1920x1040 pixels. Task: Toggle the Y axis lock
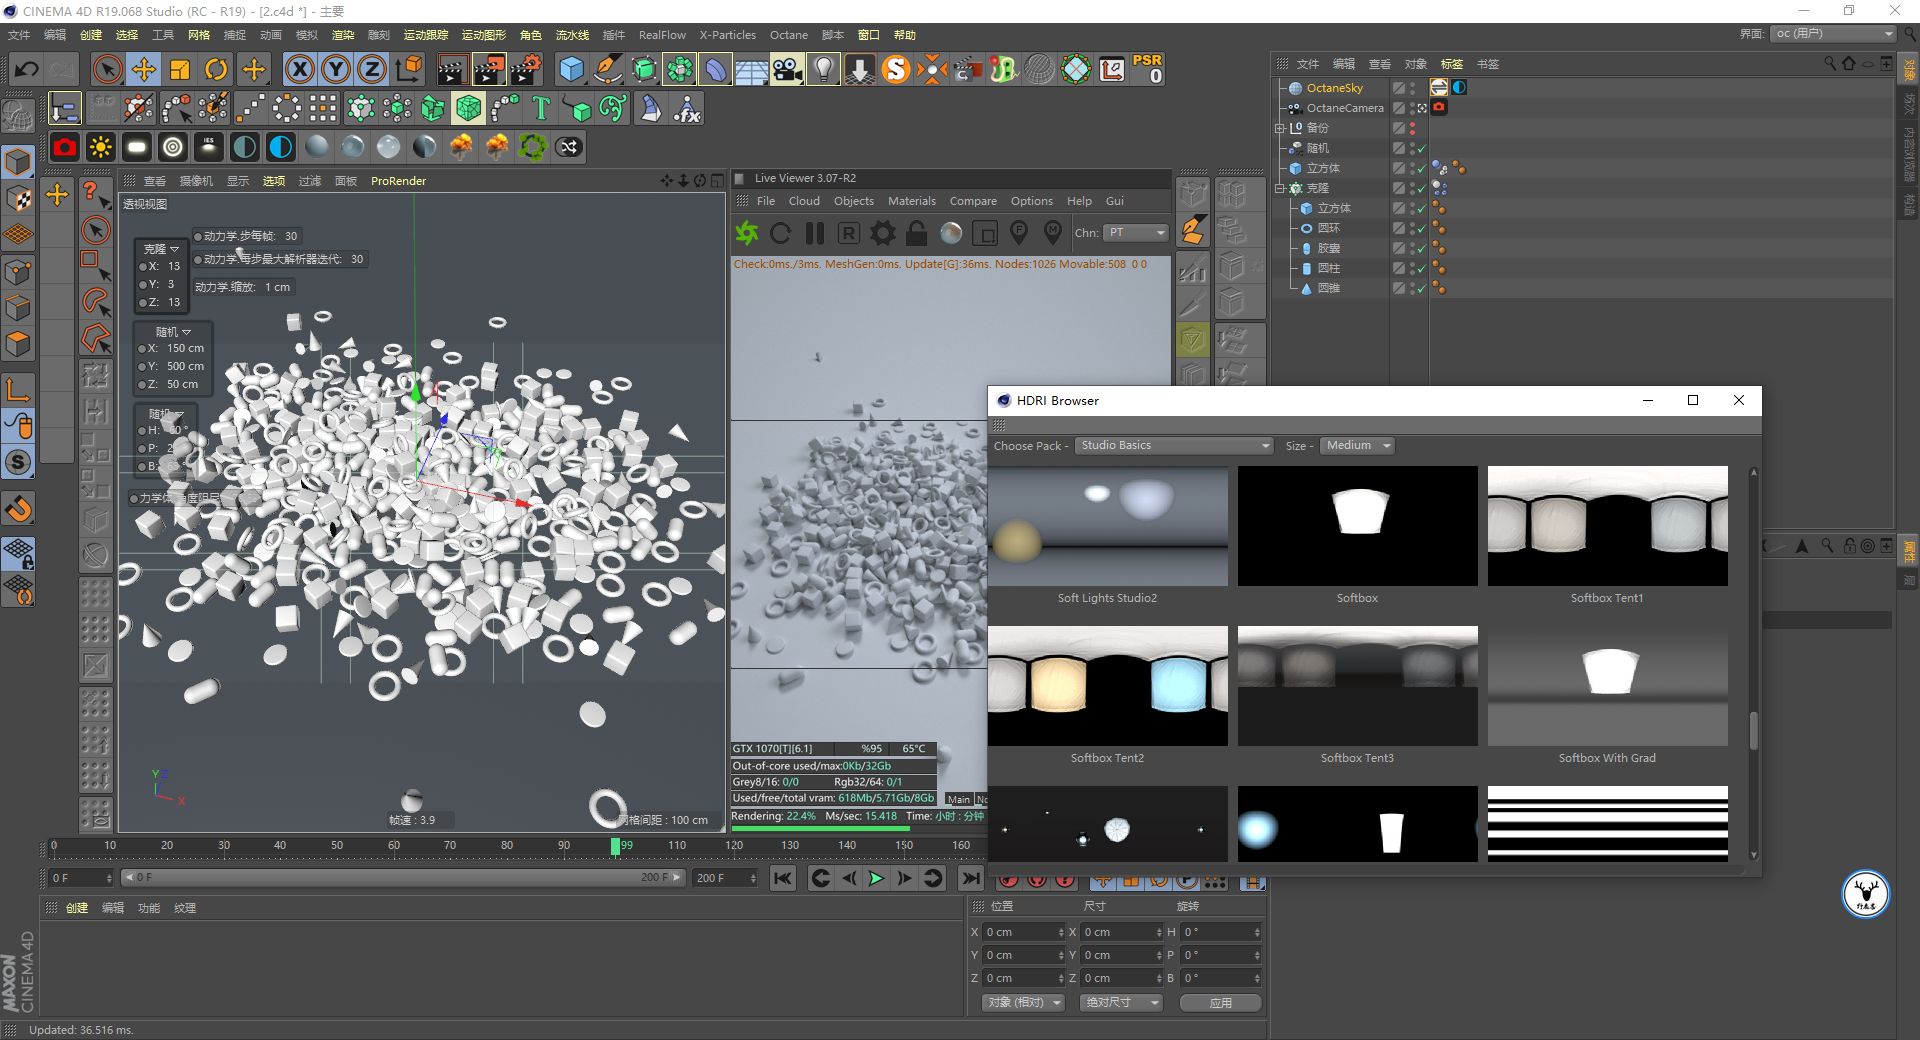click(x=336, y=69)
